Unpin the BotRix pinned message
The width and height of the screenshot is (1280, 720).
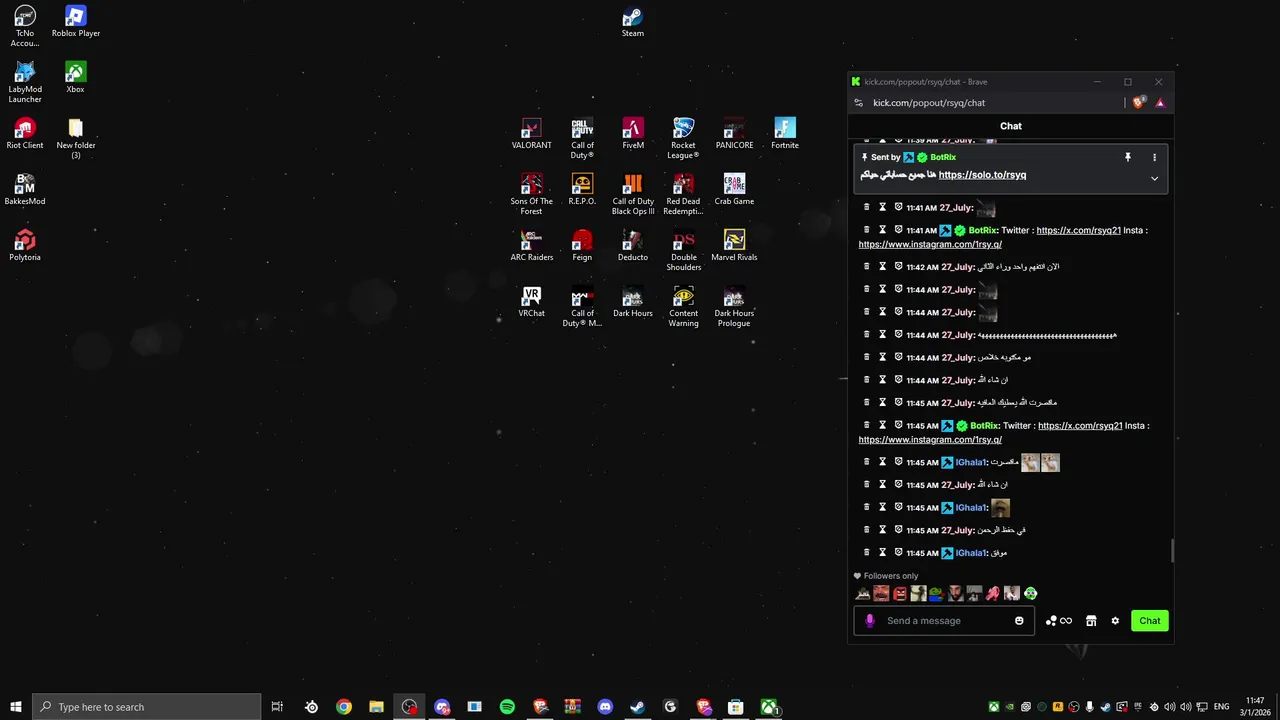(1127, 157)
